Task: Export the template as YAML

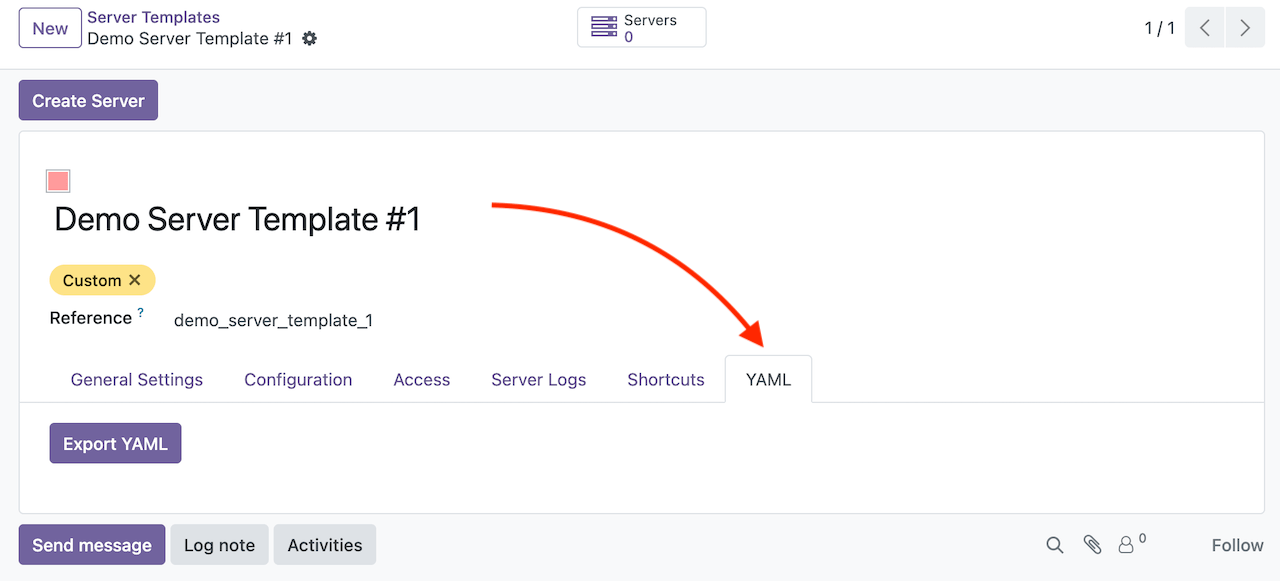Action: [x=115, y=442]
